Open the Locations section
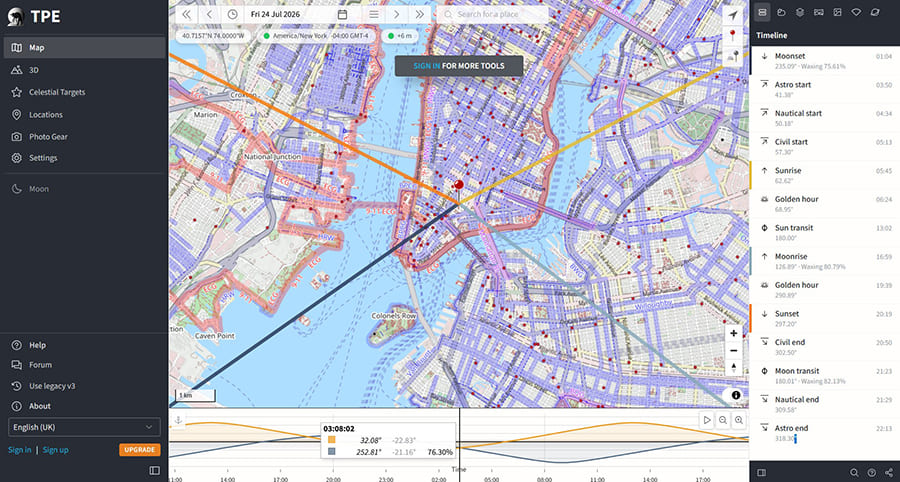The image size is (900, 482). (x=84, y=115)
